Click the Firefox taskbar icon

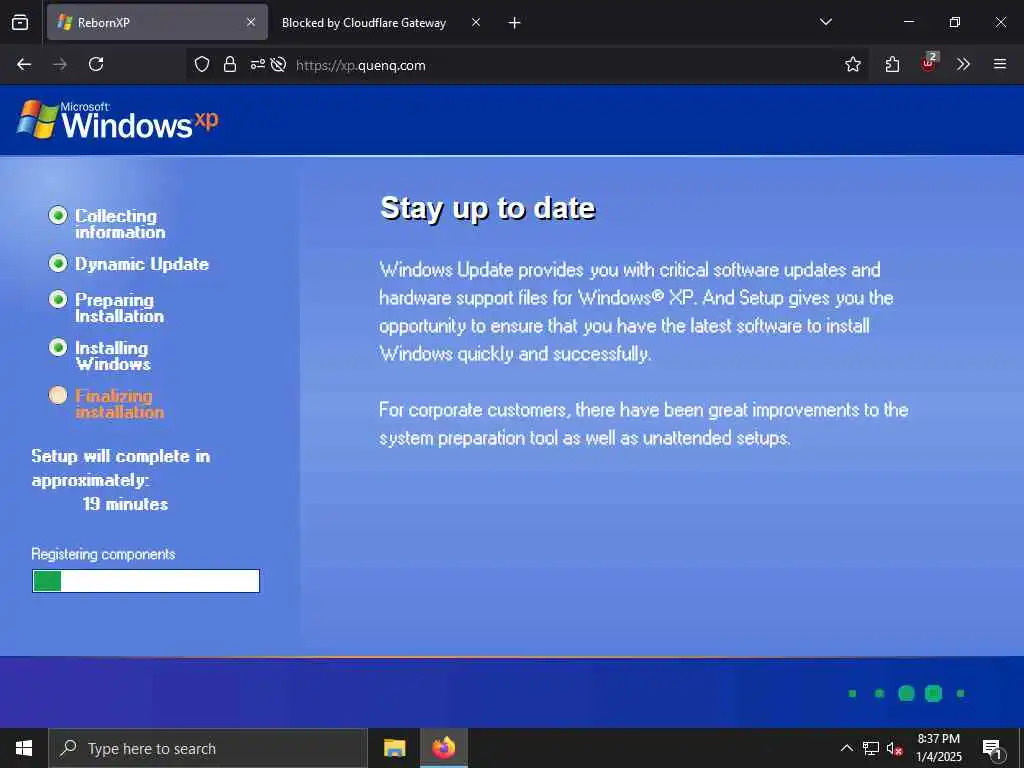point(443,748)
